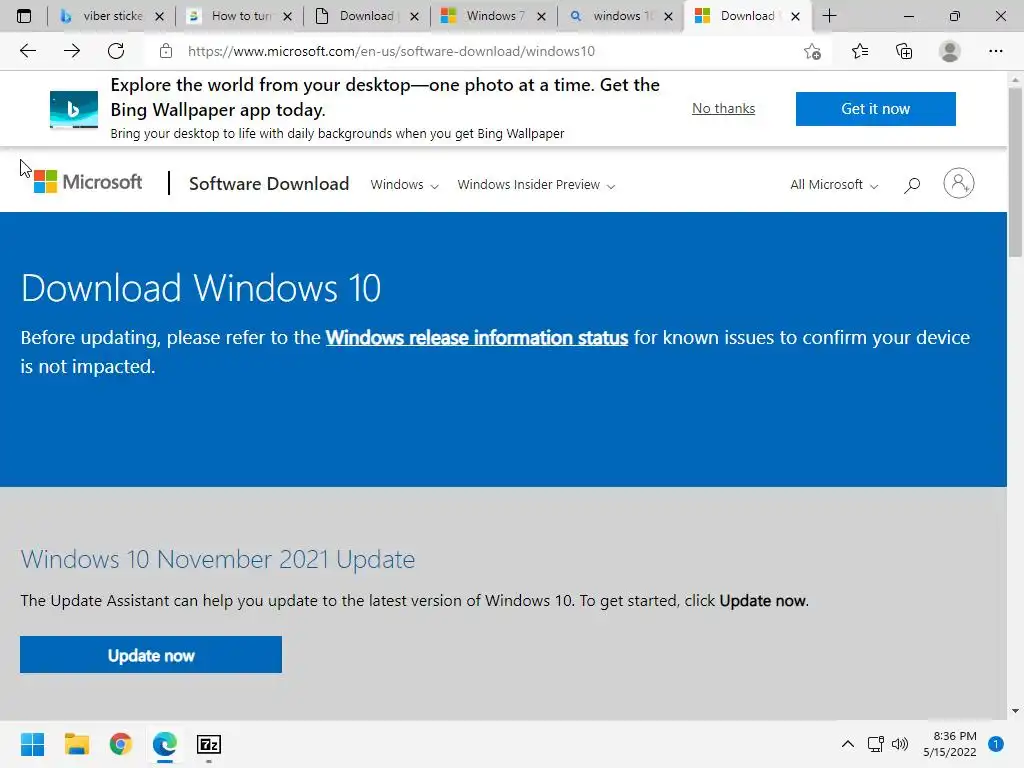Open the vertical tabs actions menu icon

coord(24,16)
